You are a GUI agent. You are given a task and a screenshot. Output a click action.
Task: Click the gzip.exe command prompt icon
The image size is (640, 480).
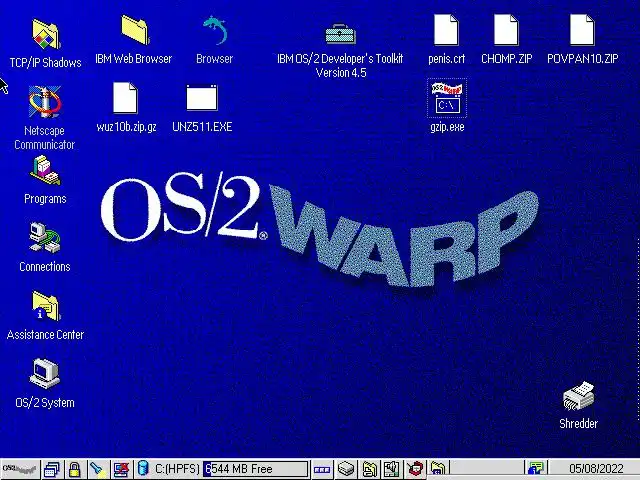point(447,98)
